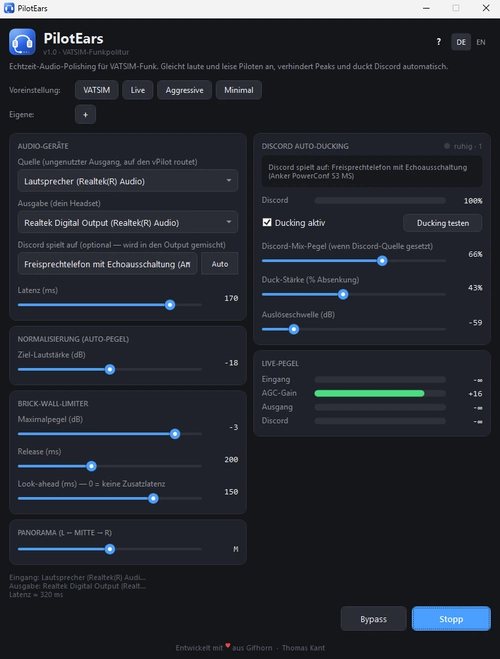This screenshot has height=659, width=500.
Task: Click the Ziel-Lautstärke value '-18'
Action: pyautogui.click(x=232, y=363)
